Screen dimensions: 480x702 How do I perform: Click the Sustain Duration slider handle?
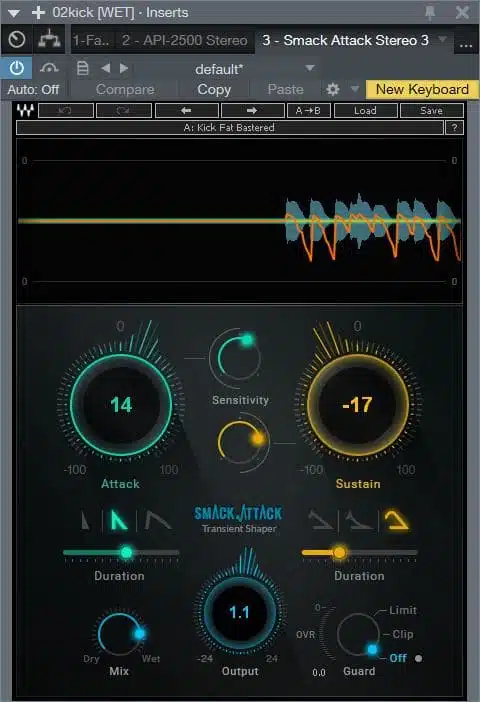339,552
